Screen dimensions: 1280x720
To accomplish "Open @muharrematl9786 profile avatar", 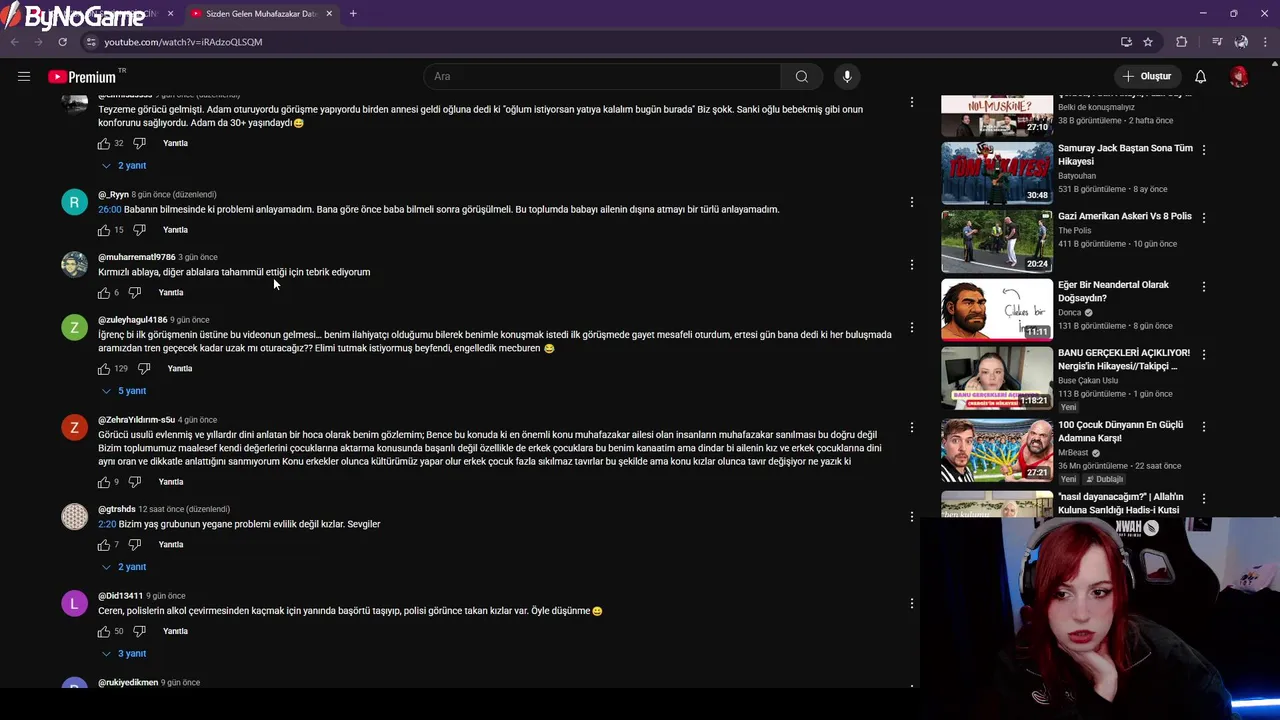I will pos(75,264).
